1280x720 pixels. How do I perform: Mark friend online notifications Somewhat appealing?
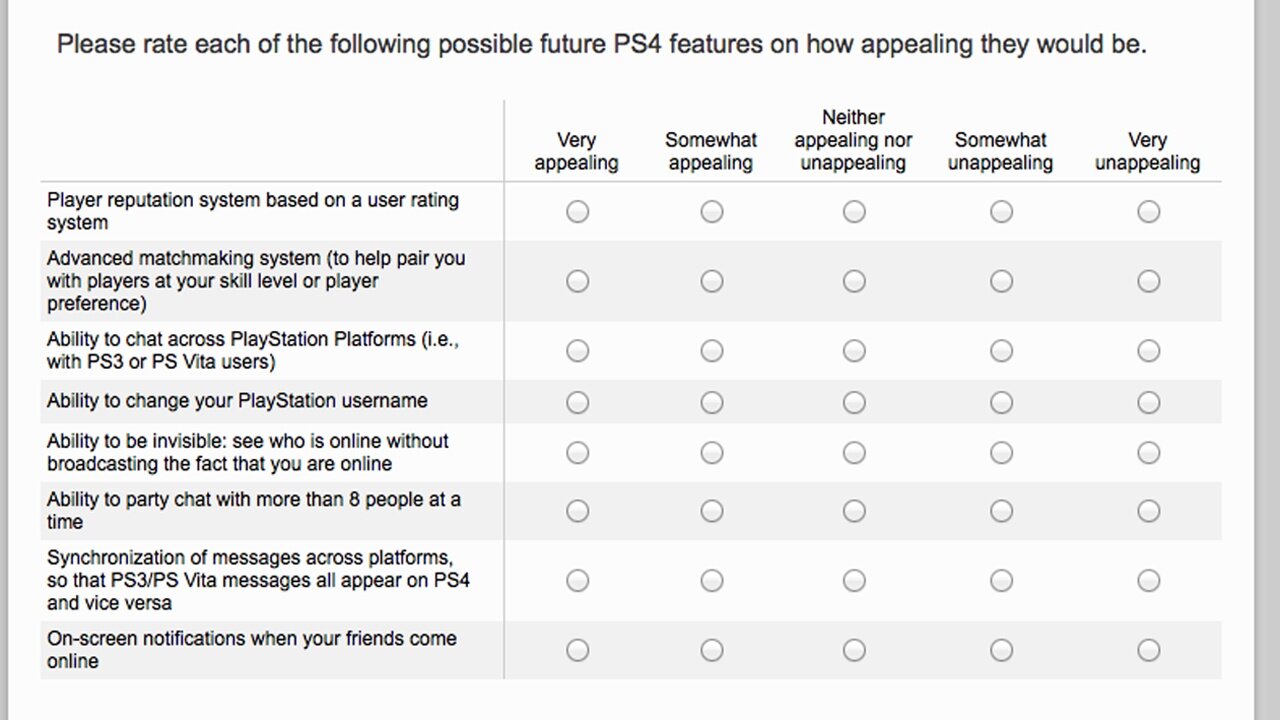tap(711, 650)
